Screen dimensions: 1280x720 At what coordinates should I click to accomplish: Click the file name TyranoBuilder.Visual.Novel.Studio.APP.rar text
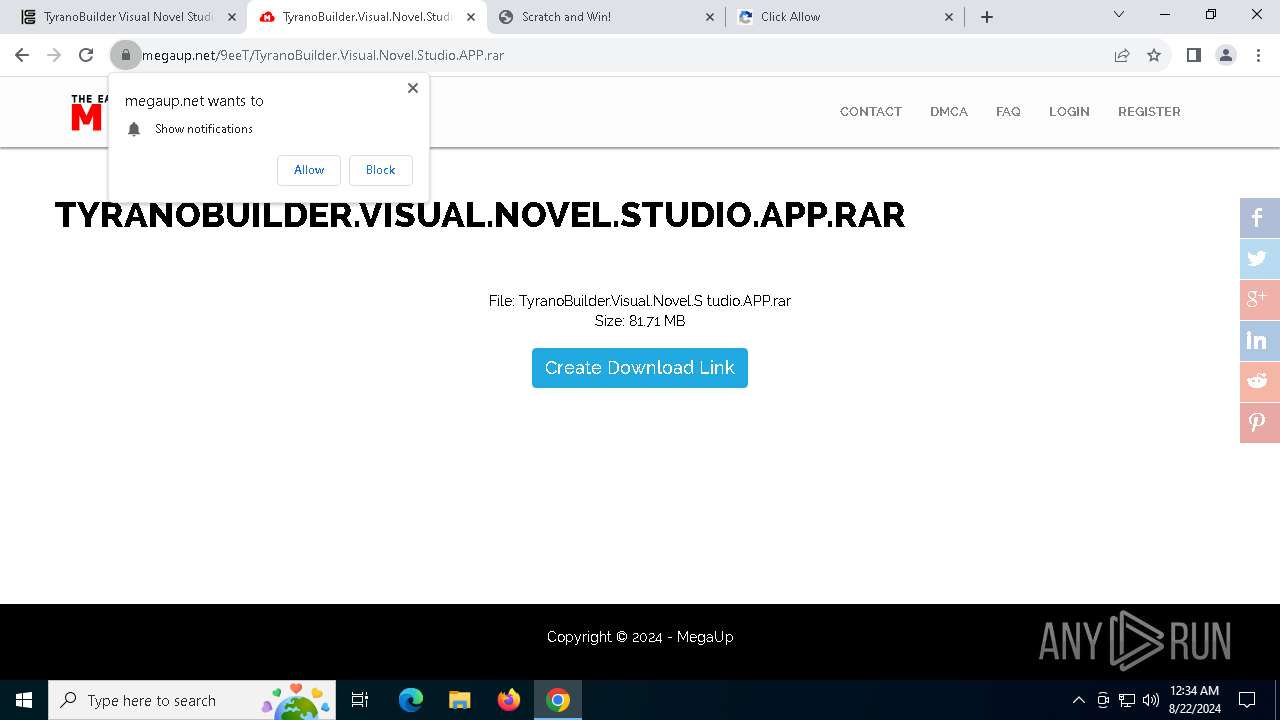tap(655, 301)
